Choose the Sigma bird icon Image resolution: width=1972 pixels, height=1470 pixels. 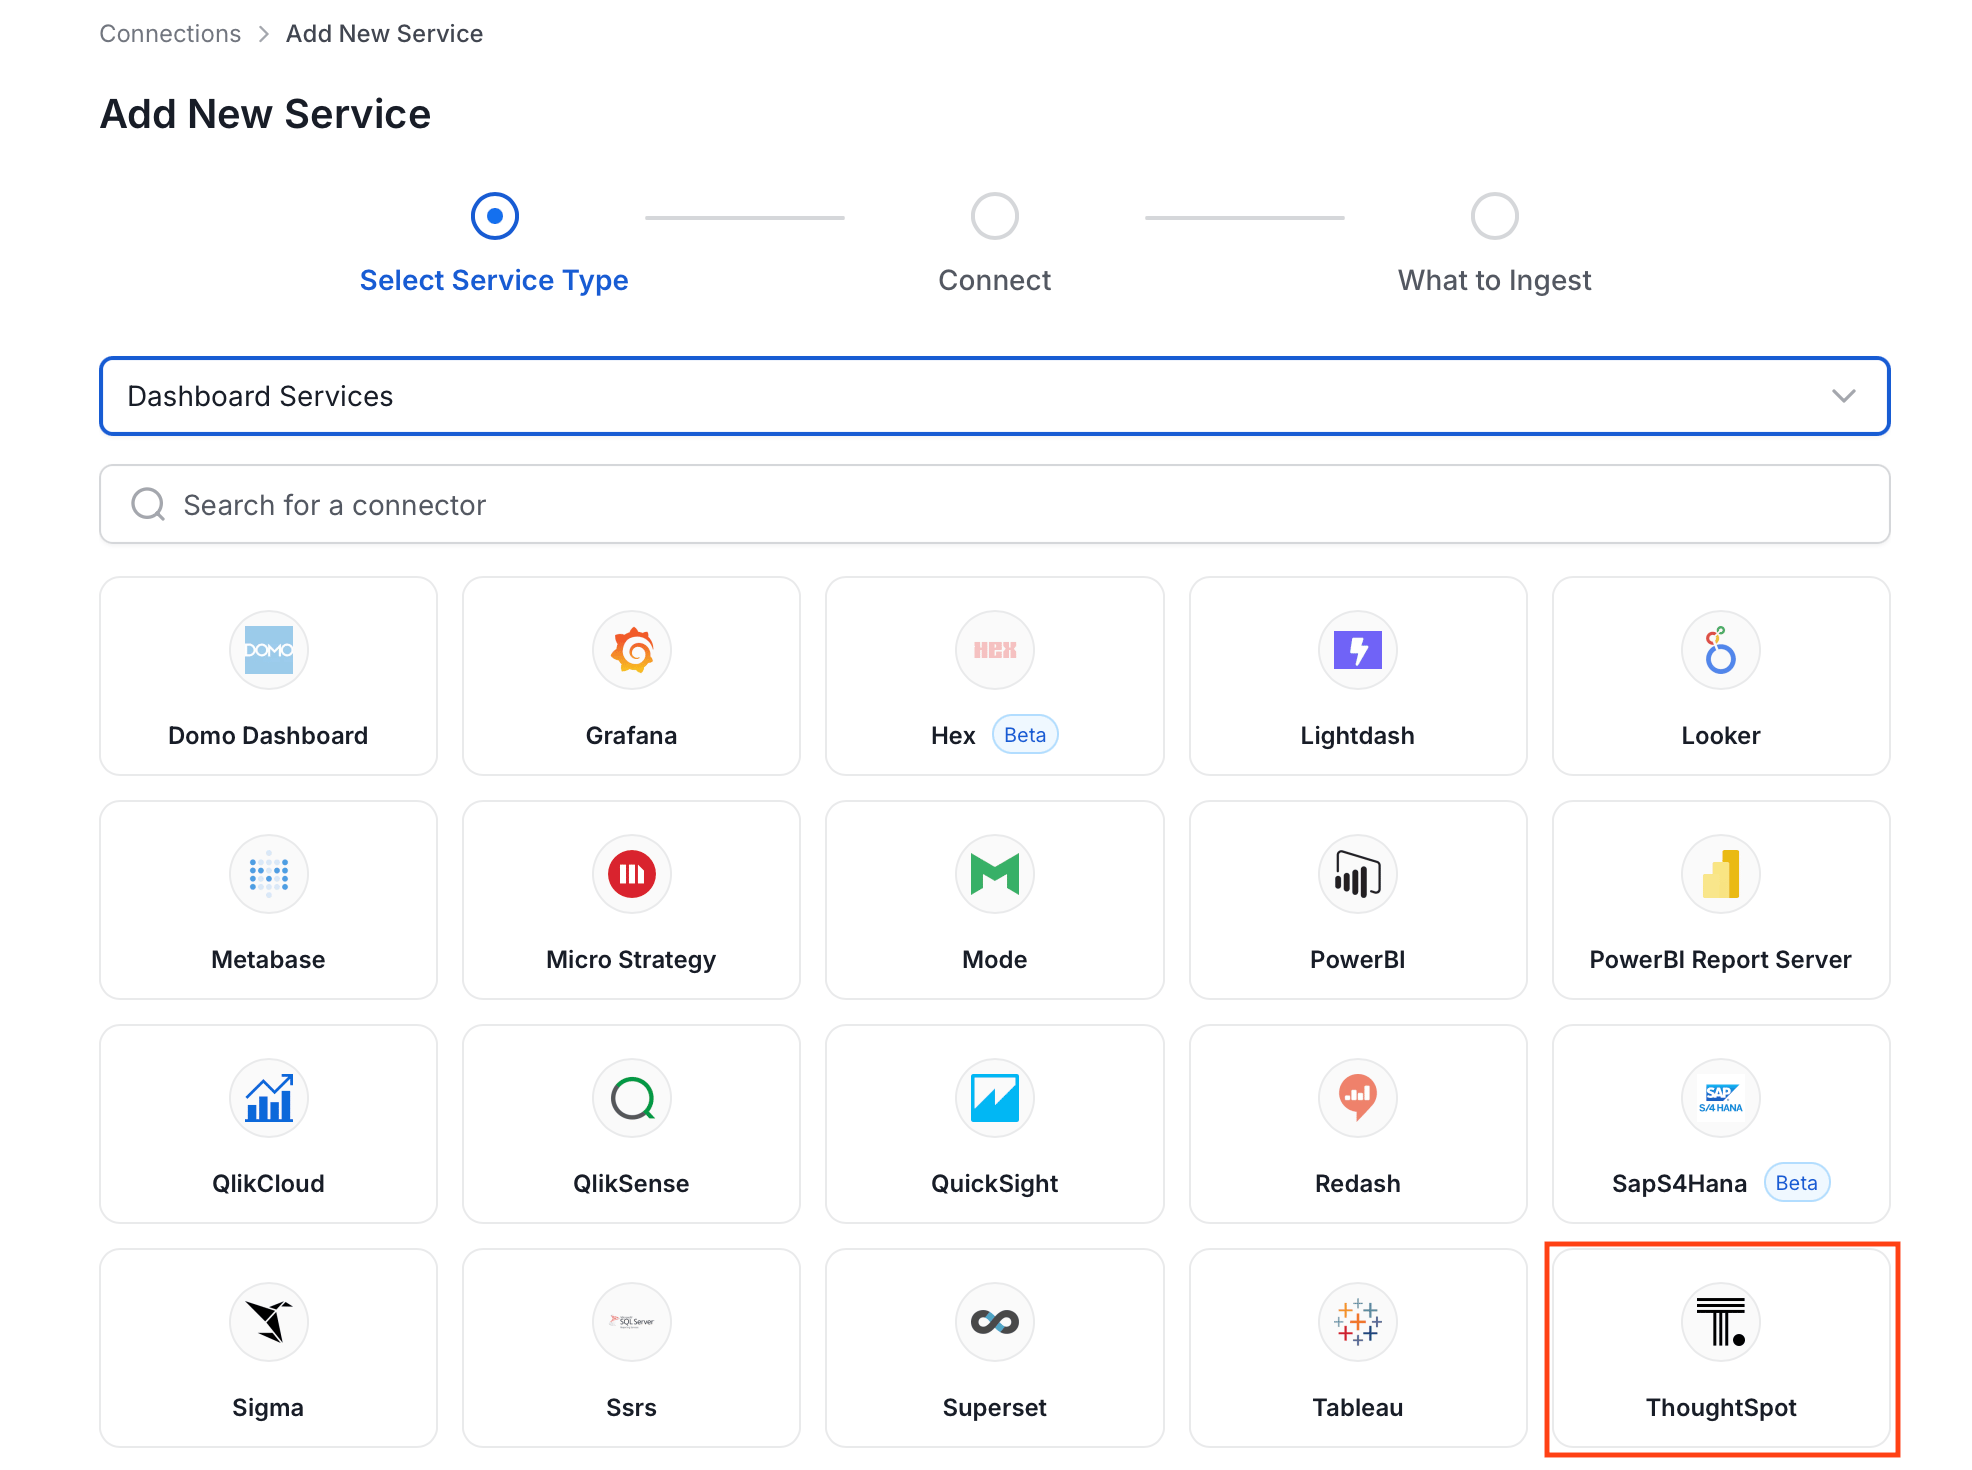[x=268, y=1322]
